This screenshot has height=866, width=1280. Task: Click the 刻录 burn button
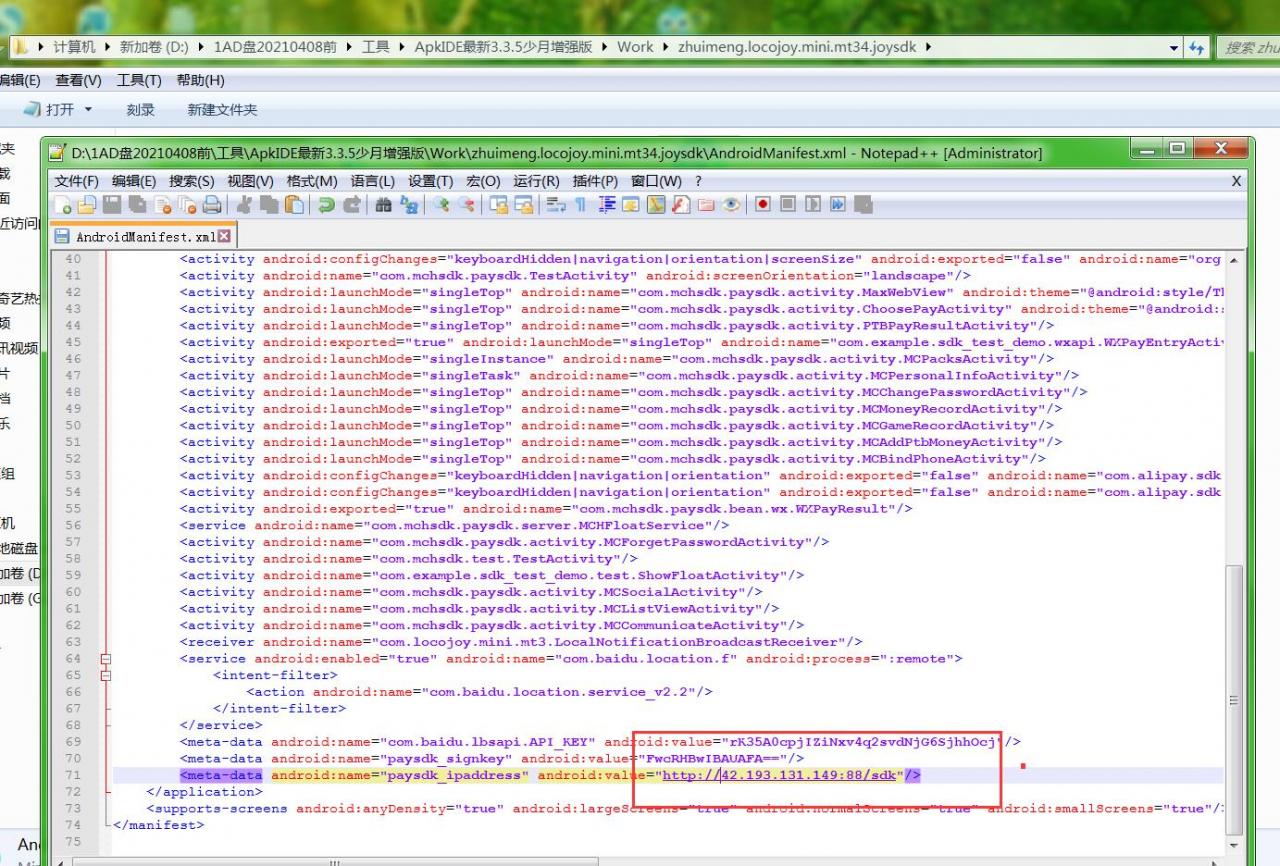click(x=140, y=110)
